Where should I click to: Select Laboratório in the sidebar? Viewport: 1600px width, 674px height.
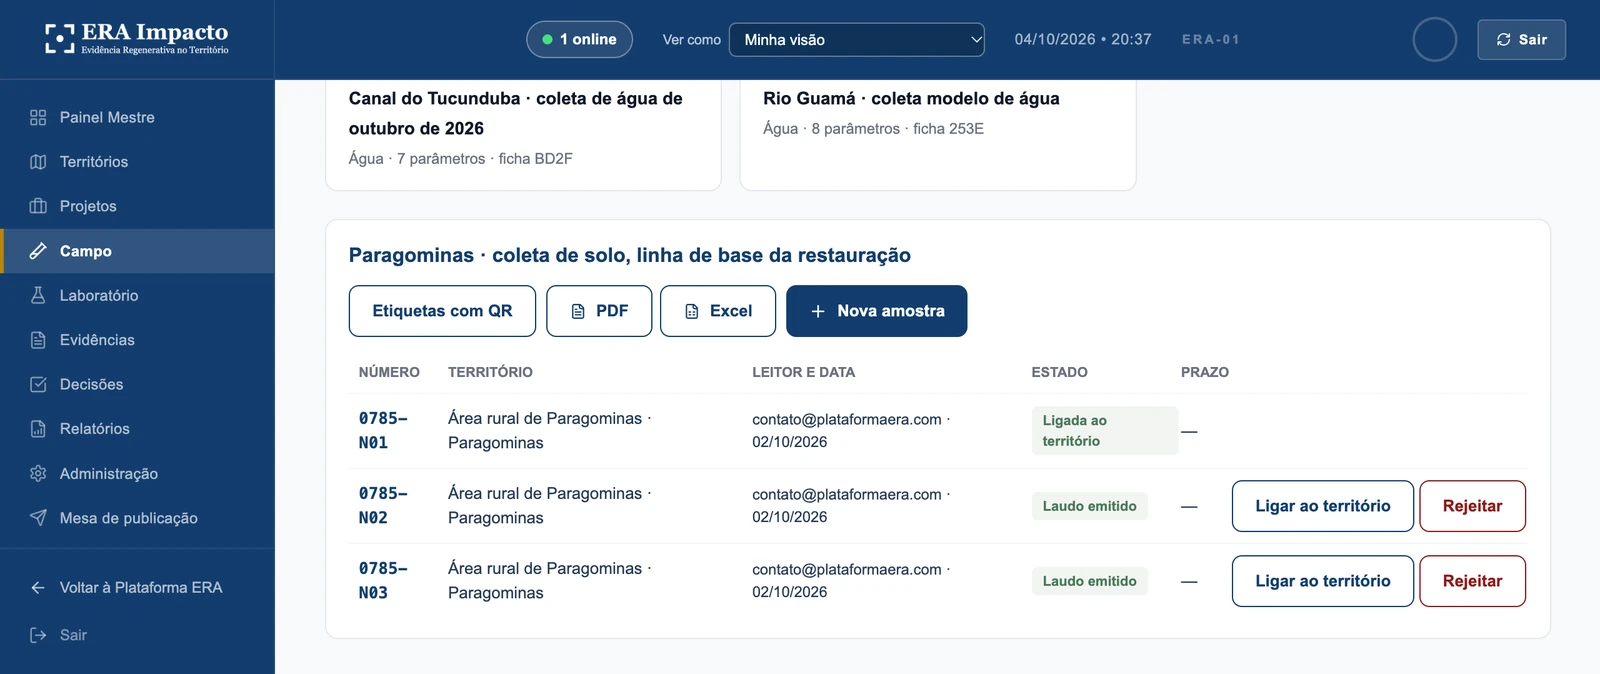click(137, 295)
